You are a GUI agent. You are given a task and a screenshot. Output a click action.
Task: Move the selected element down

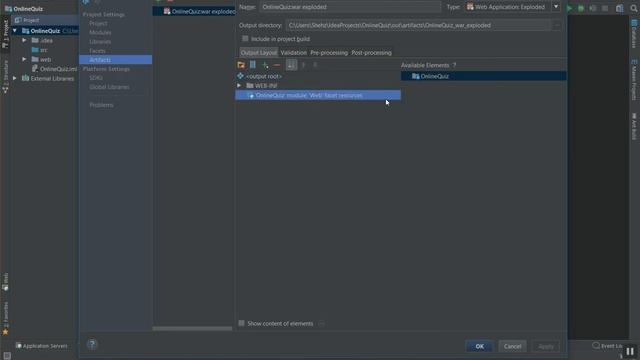pyautogui.click(x=315, y=65)
